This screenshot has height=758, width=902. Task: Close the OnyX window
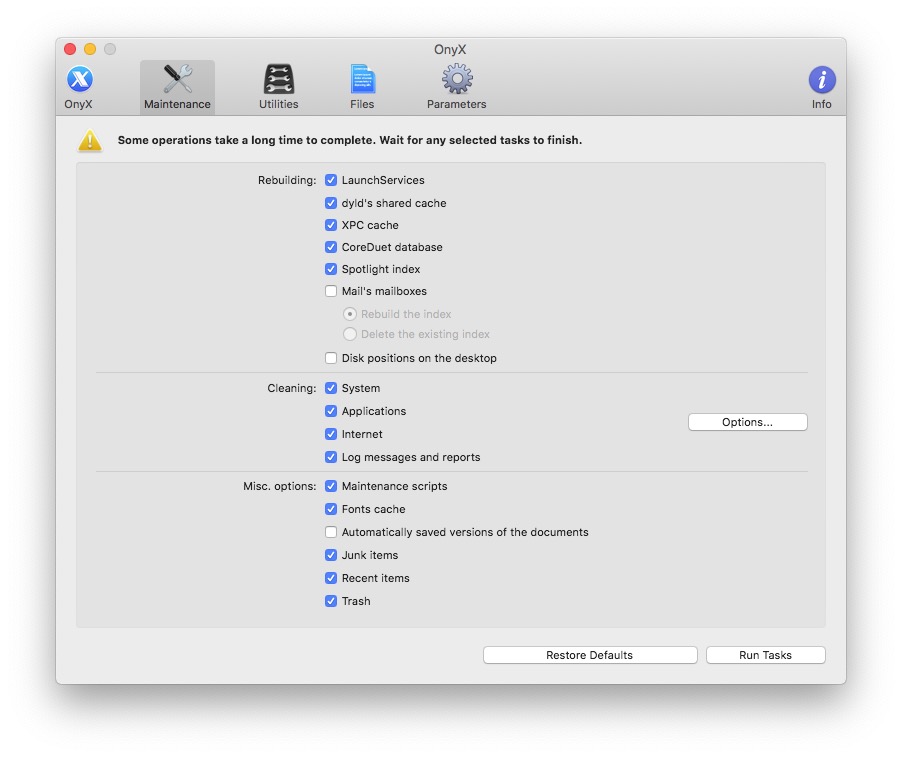(70, 49)
